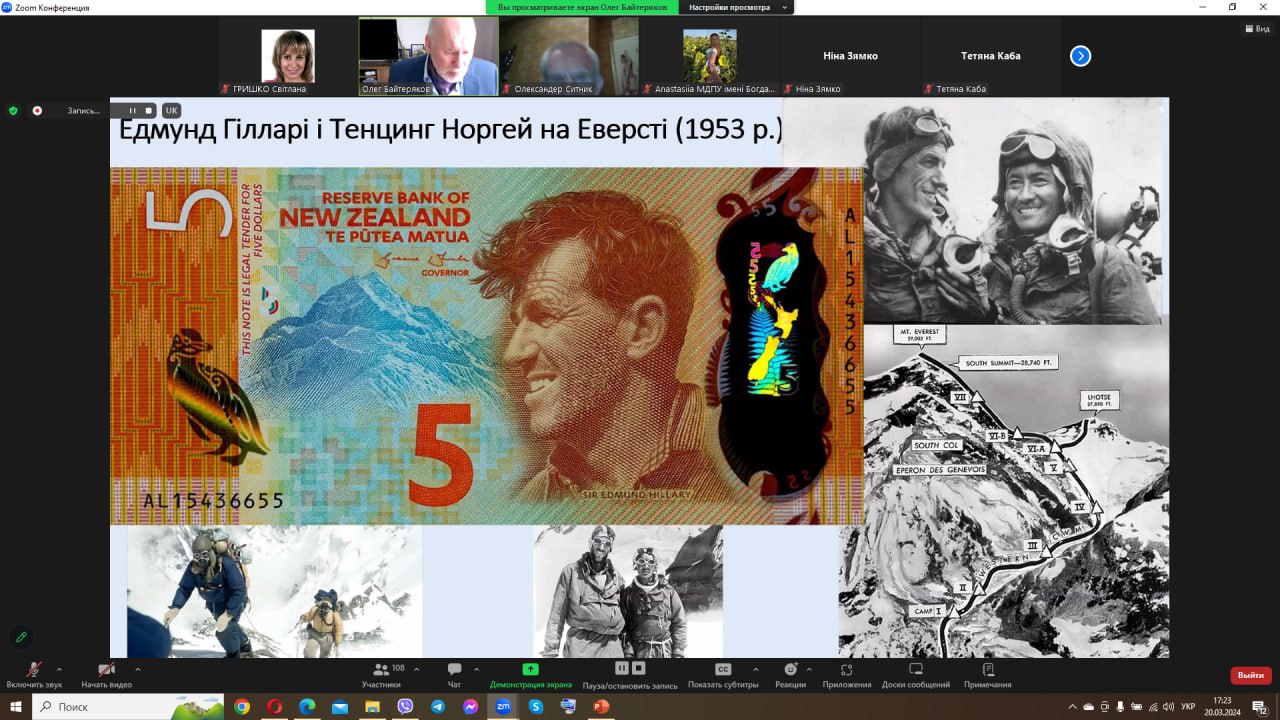Show captions via Показать субтитры

tap(722, 669)
